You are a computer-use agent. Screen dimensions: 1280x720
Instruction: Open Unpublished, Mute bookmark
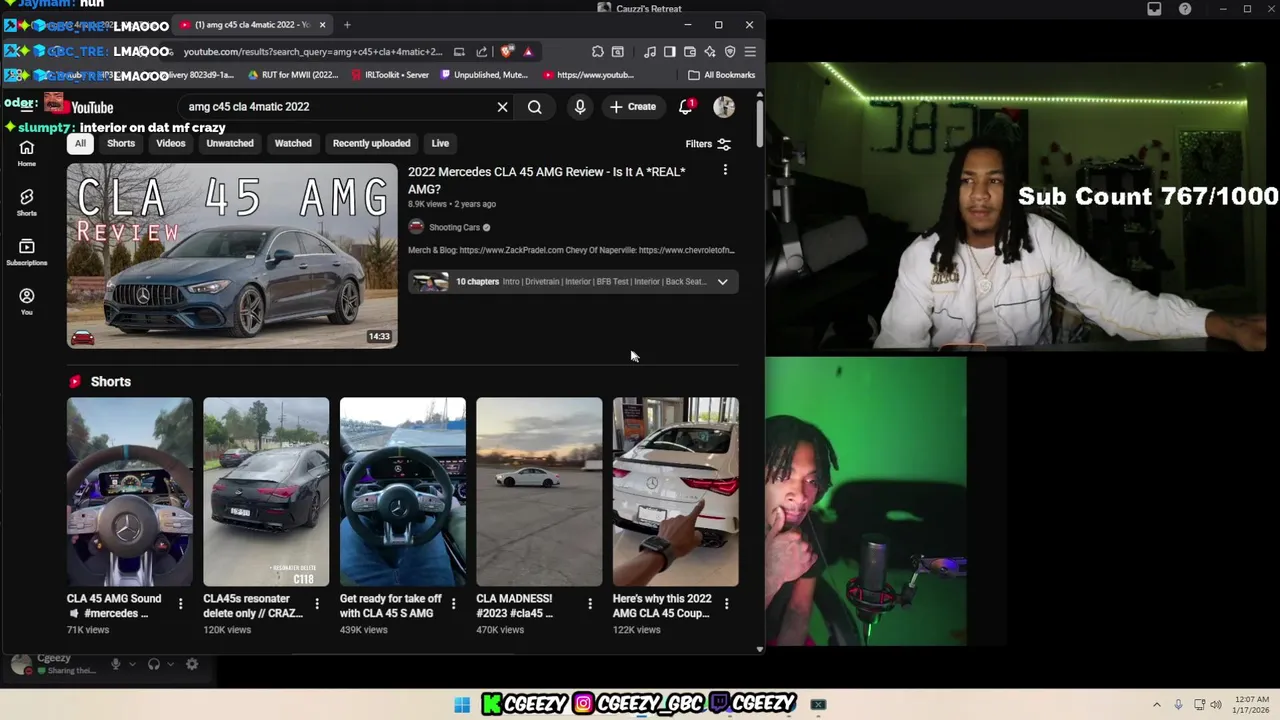[484, 75]
